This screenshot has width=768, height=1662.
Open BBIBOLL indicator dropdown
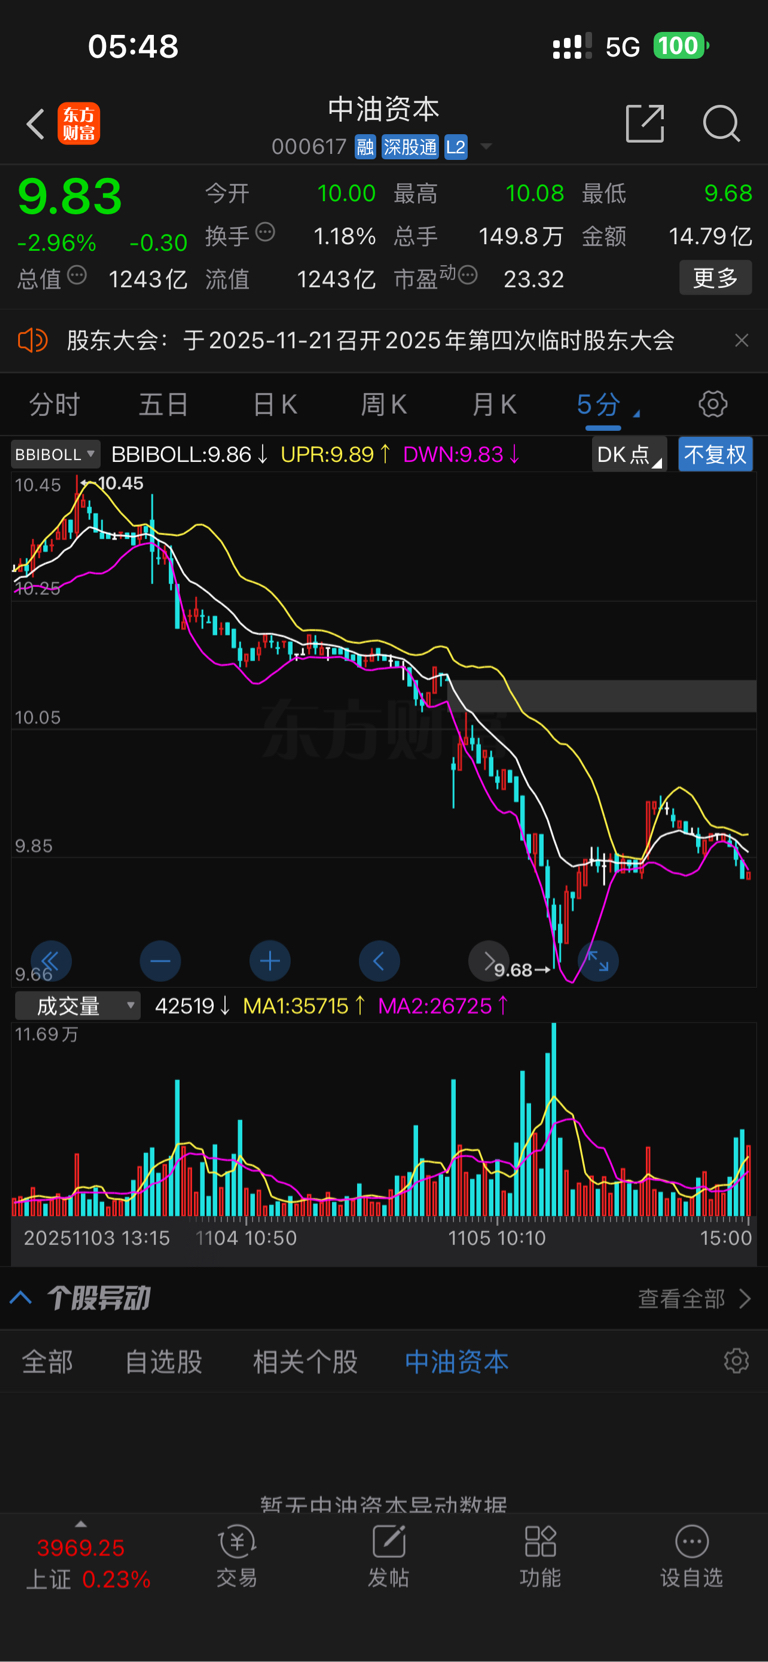pos(55,454)
